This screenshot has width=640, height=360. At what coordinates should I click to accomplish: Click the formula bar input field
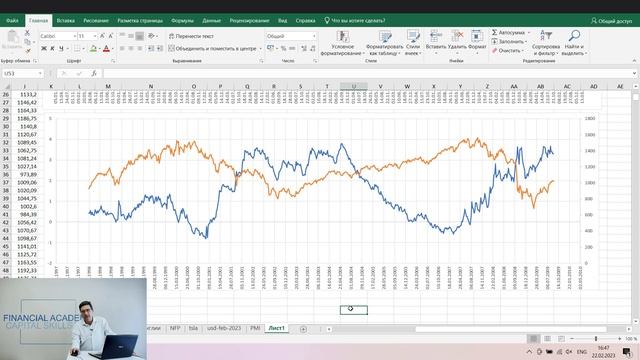tap(367, 73)
